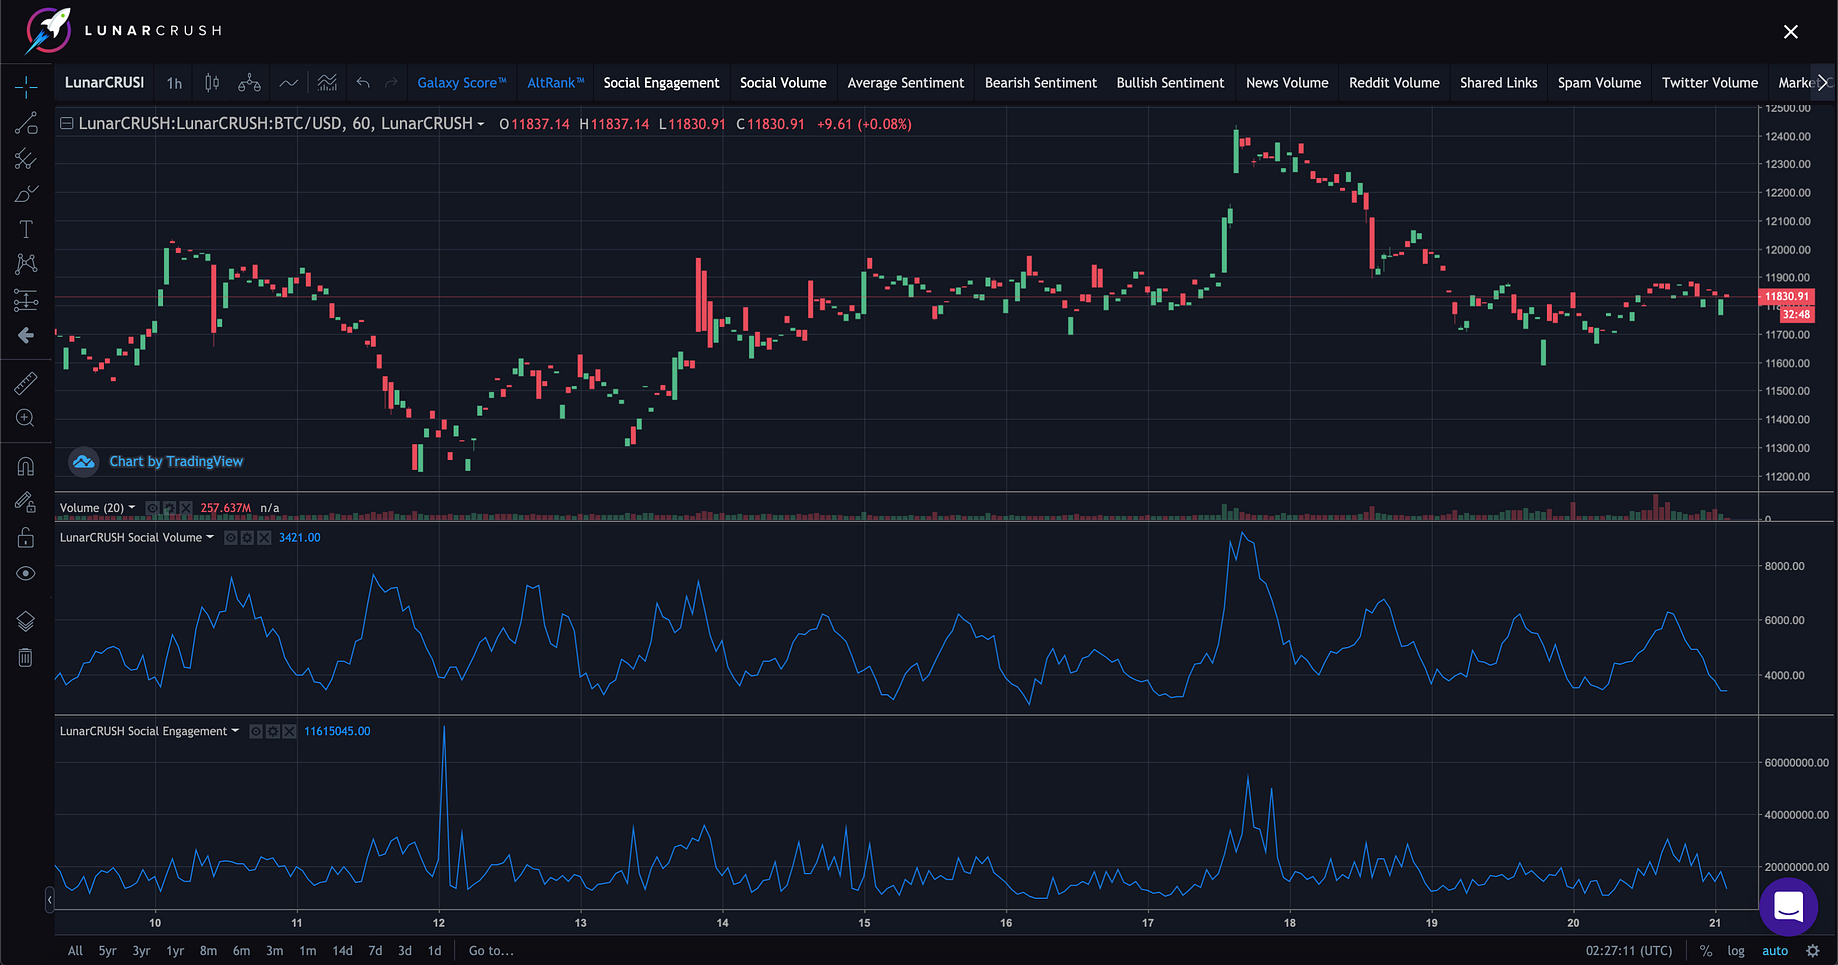Toggle lock all drawing tools
This screenshot has height=965, width=1838.
click(x=26, y=538)
